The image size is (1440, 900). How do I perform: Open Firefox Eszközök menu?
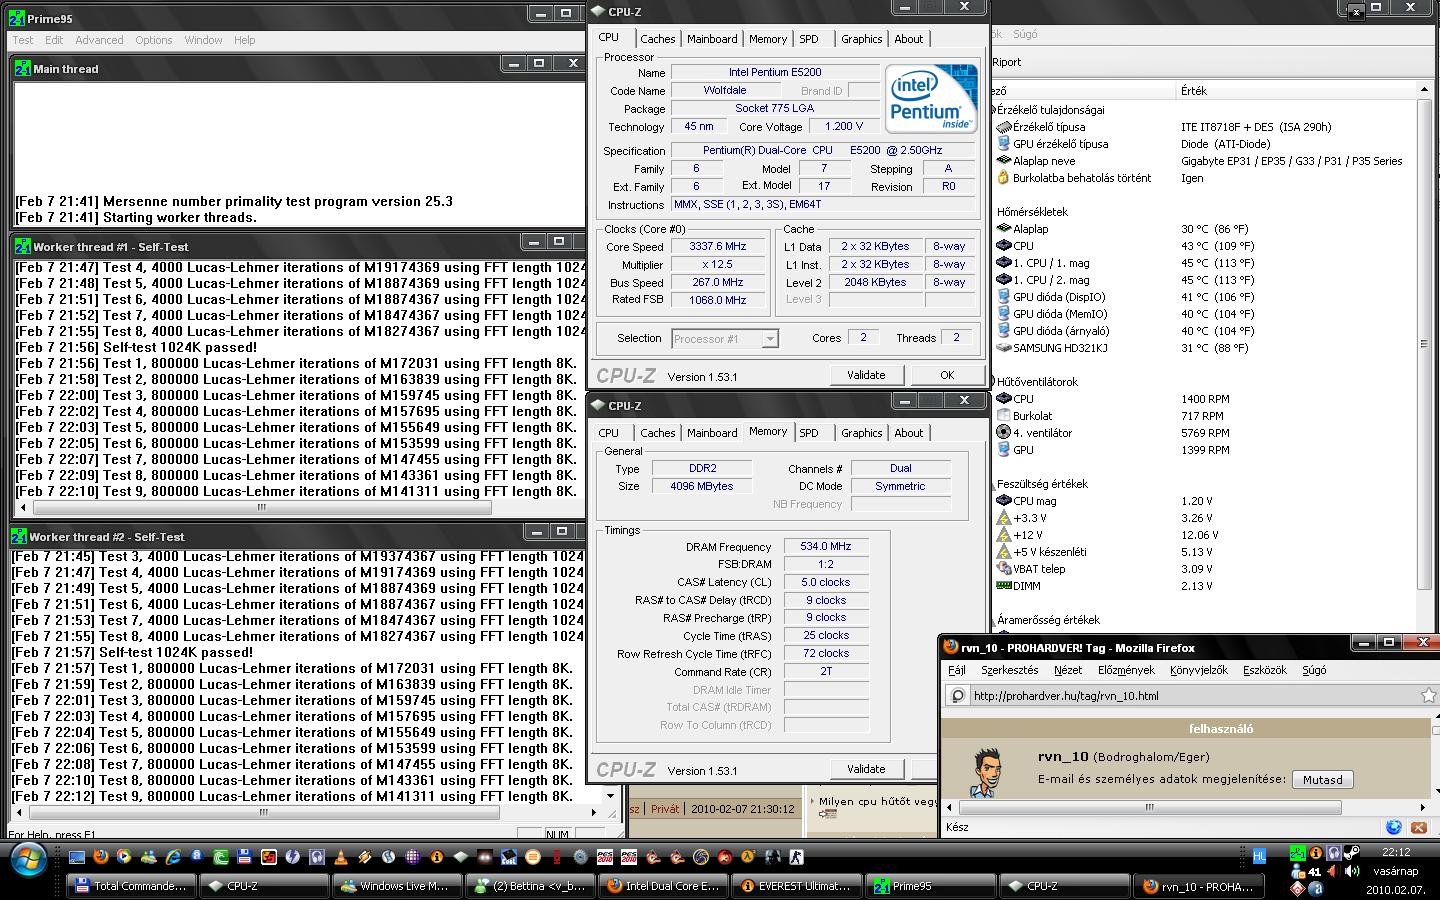1264,670
